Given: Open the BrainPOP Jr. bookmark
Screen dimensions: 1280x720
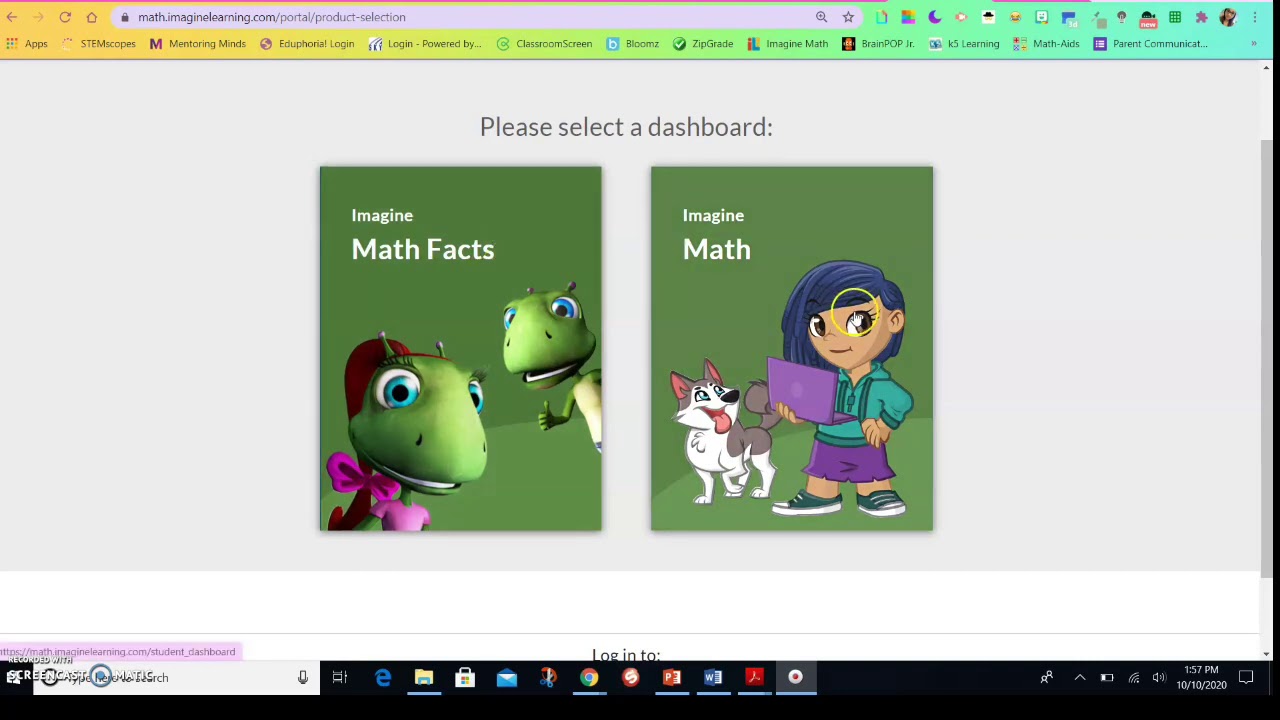Looking at the screenshot, I should 878,44.
